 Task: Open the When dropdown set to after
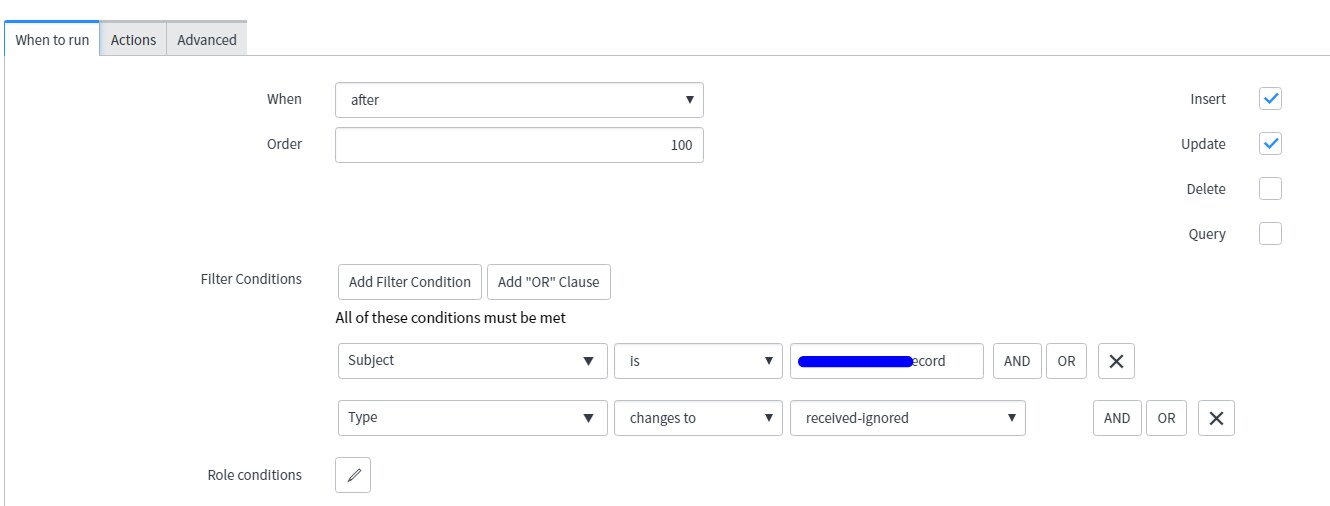click(x=519, y=100)
